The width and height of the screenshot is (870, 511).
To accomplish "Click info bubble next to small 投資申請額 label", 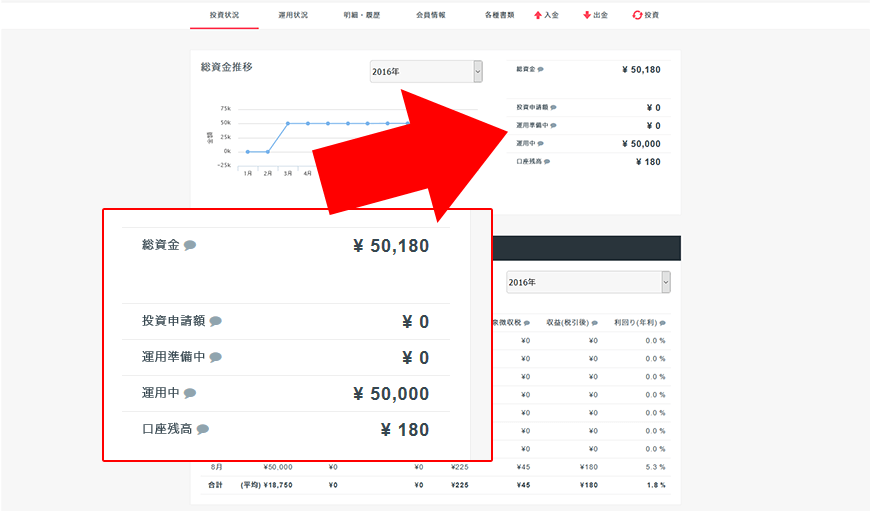I will click(x=553, y=107).
